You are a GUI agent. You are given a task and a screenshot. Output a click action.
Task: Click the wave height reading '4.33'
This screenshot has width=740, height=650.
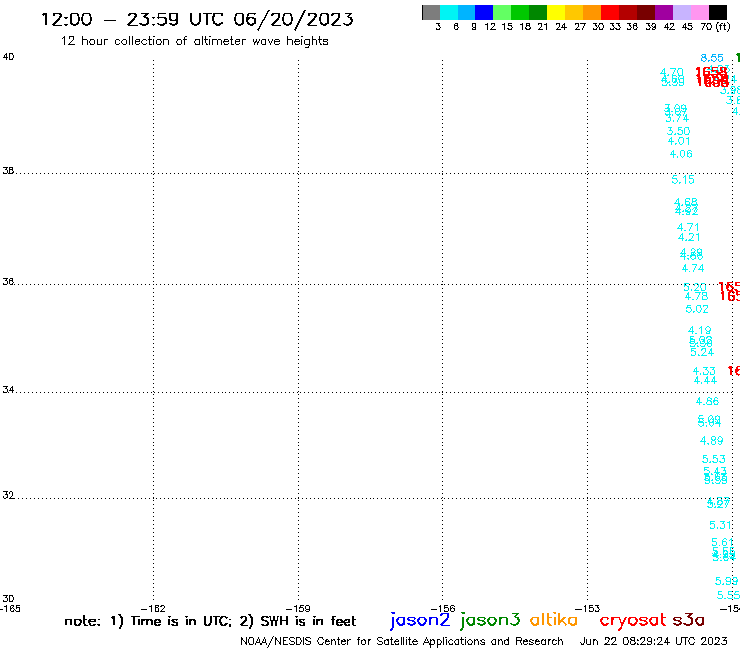(704, 371)
